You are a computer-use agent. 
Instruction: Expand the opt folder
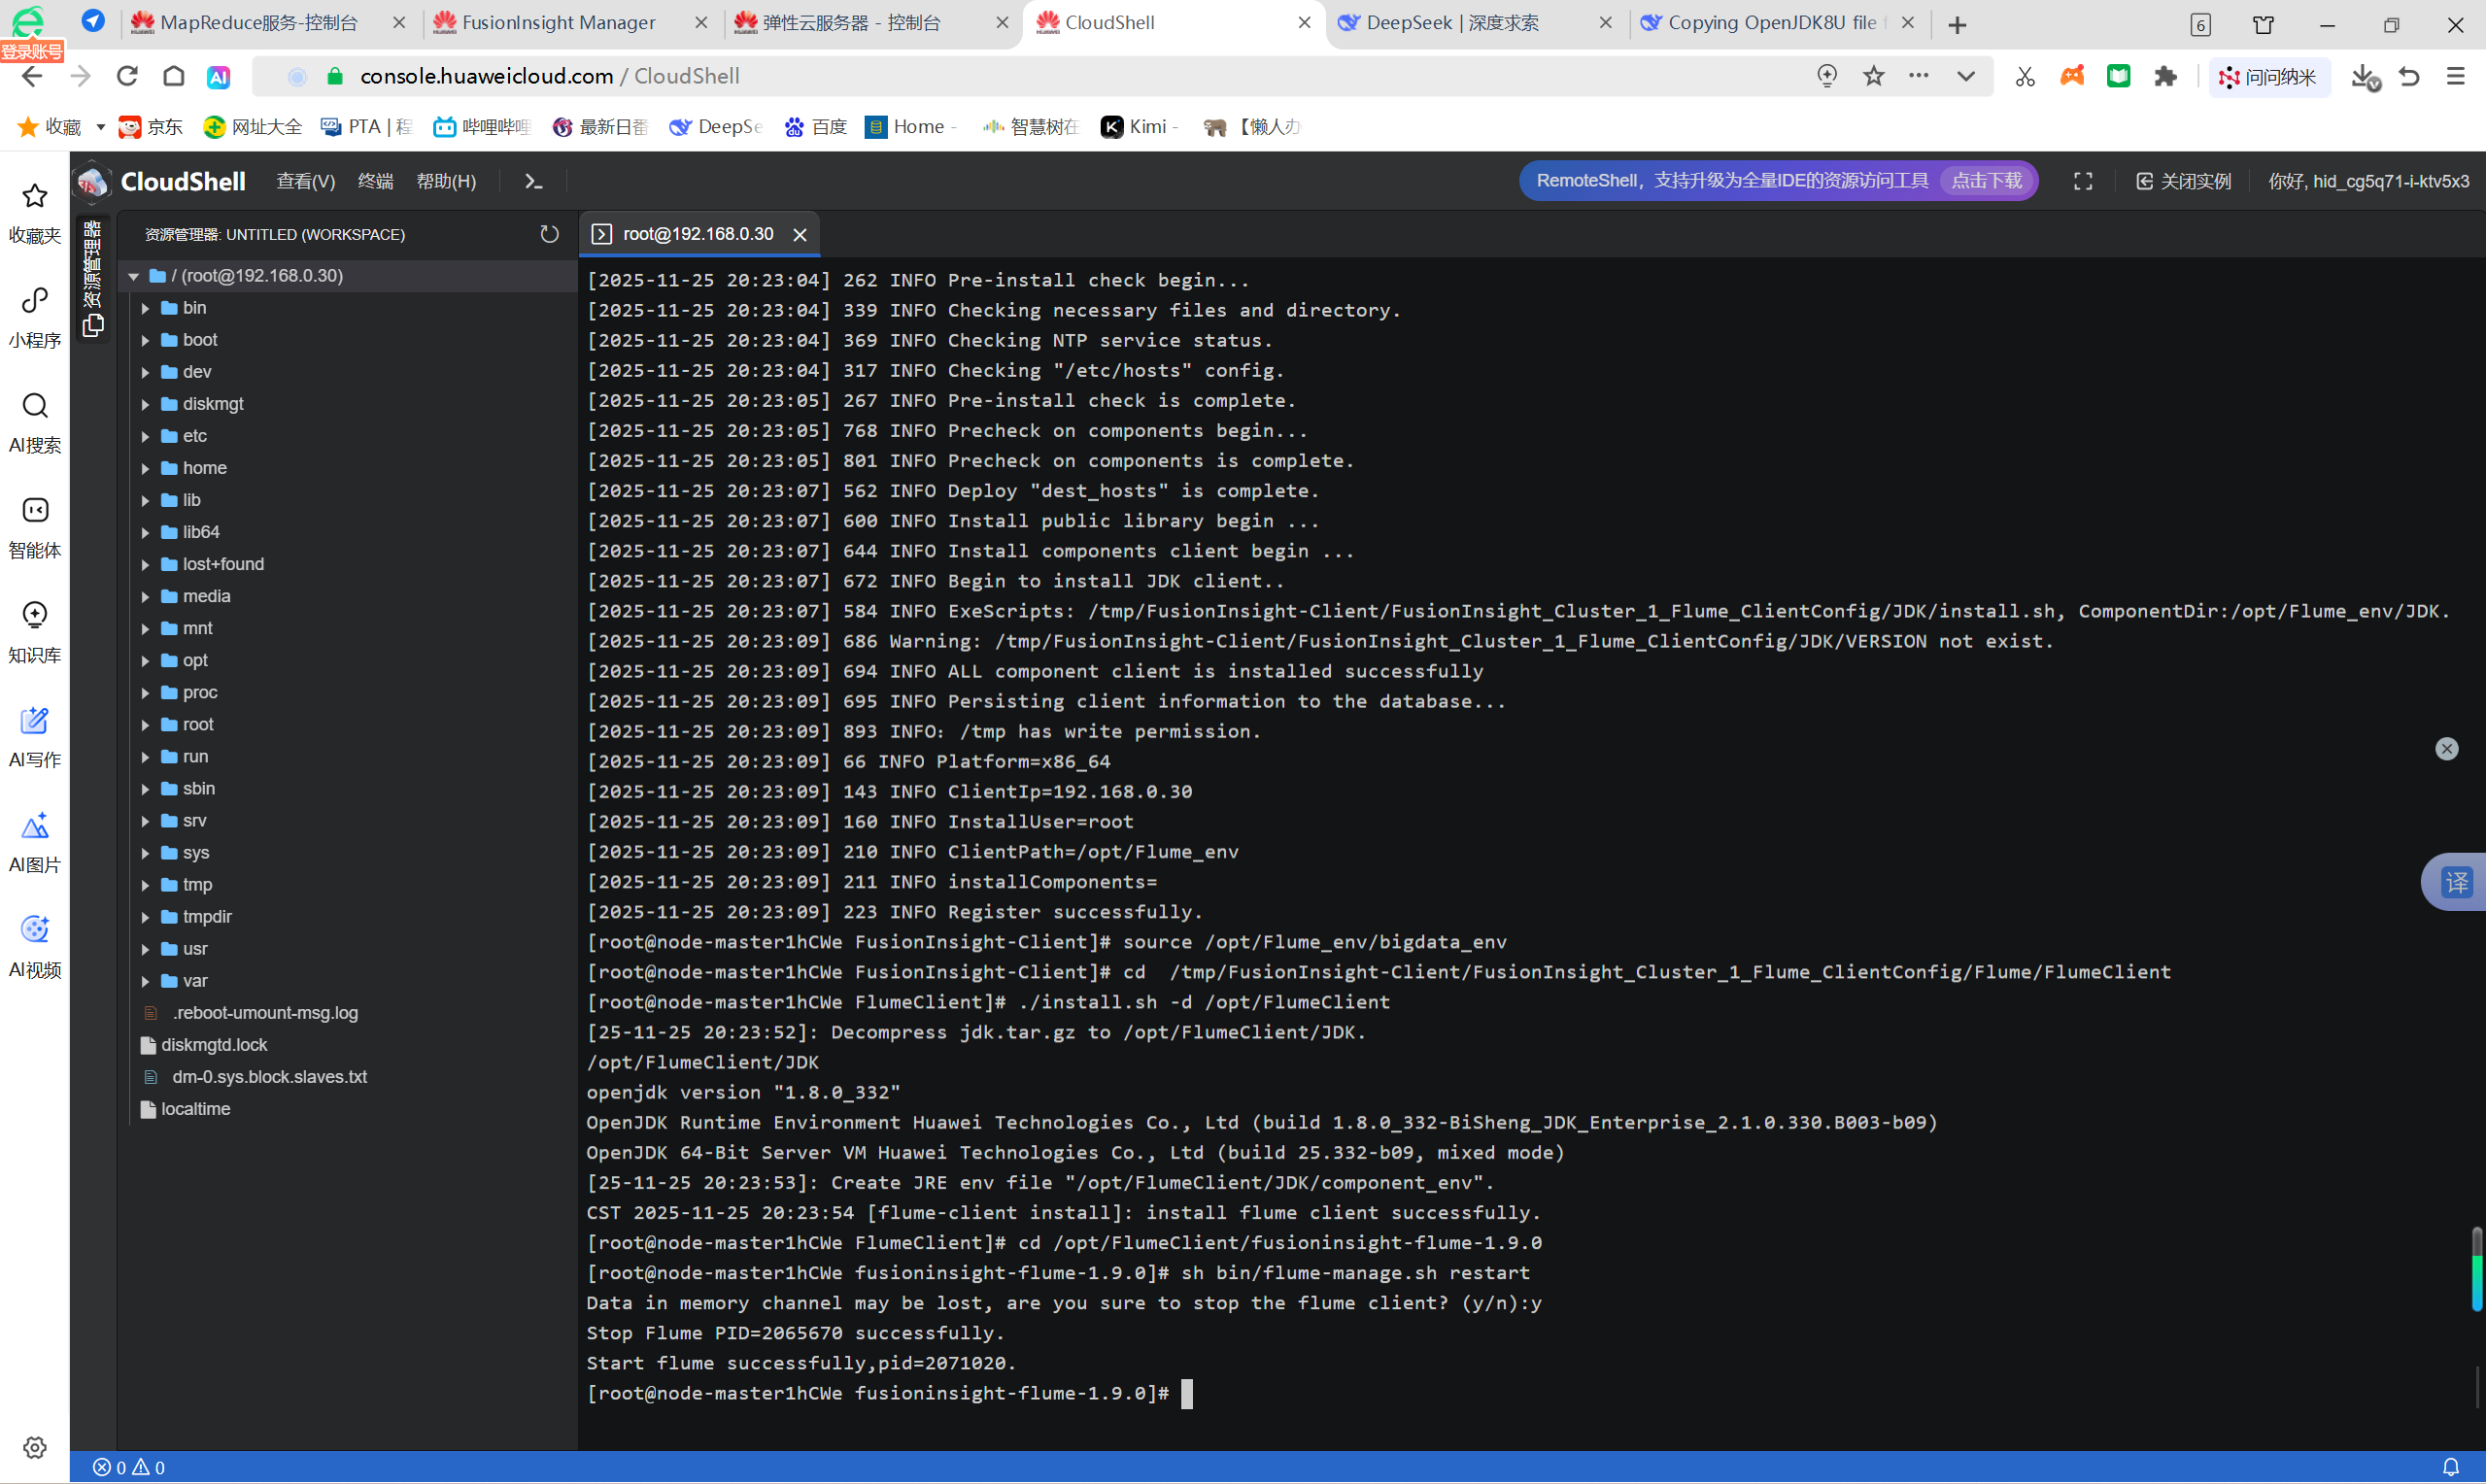tap(195, 660)
